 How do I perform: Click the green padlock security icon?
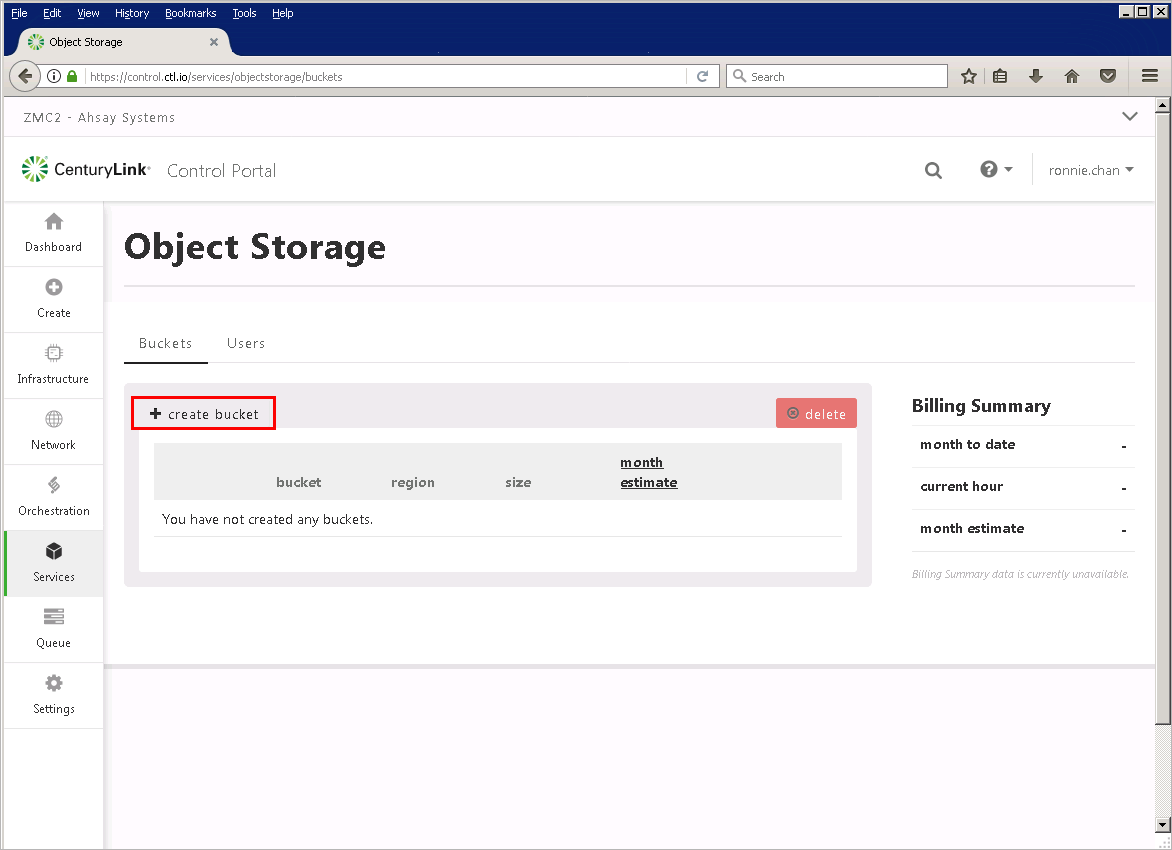click(72, 76)
